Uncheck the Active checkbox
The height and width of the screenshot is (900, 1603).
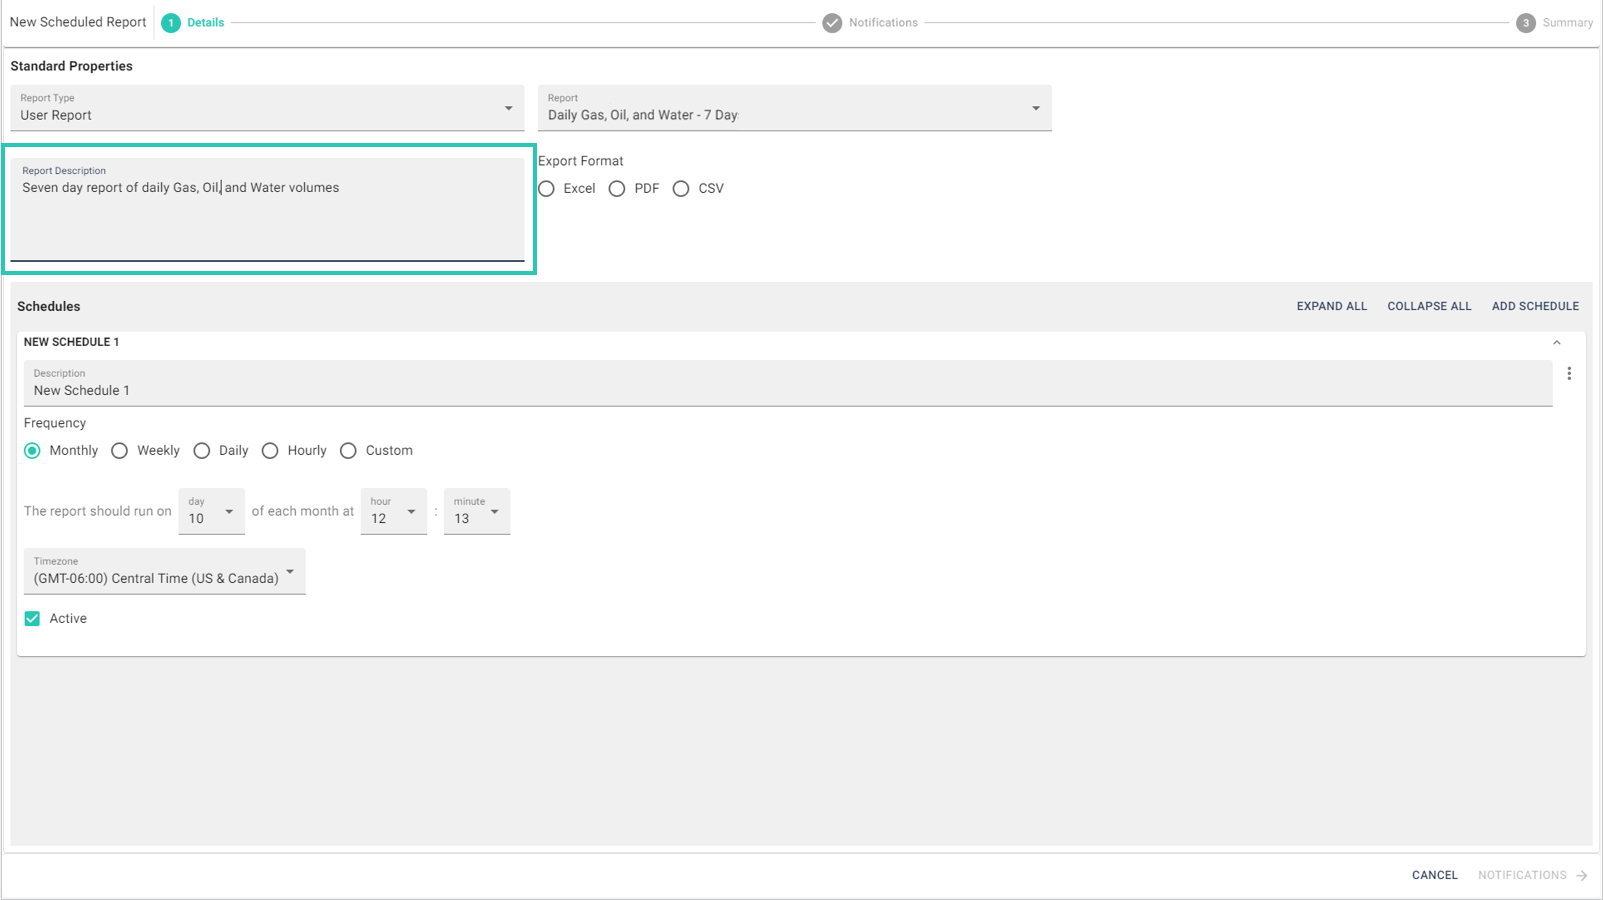pos(33,619)
